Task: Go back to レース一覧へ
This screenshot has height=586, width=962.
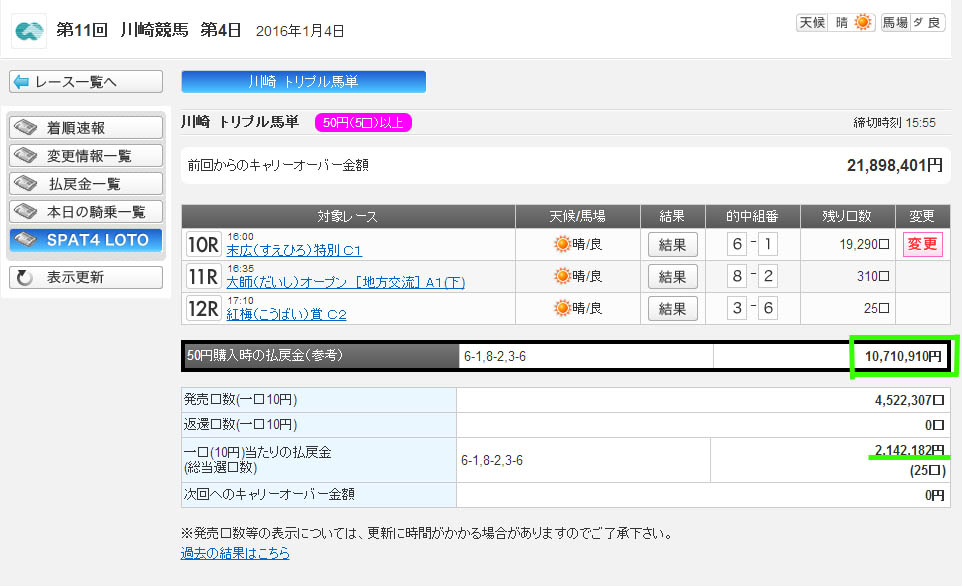Action: tap(85, 82)
